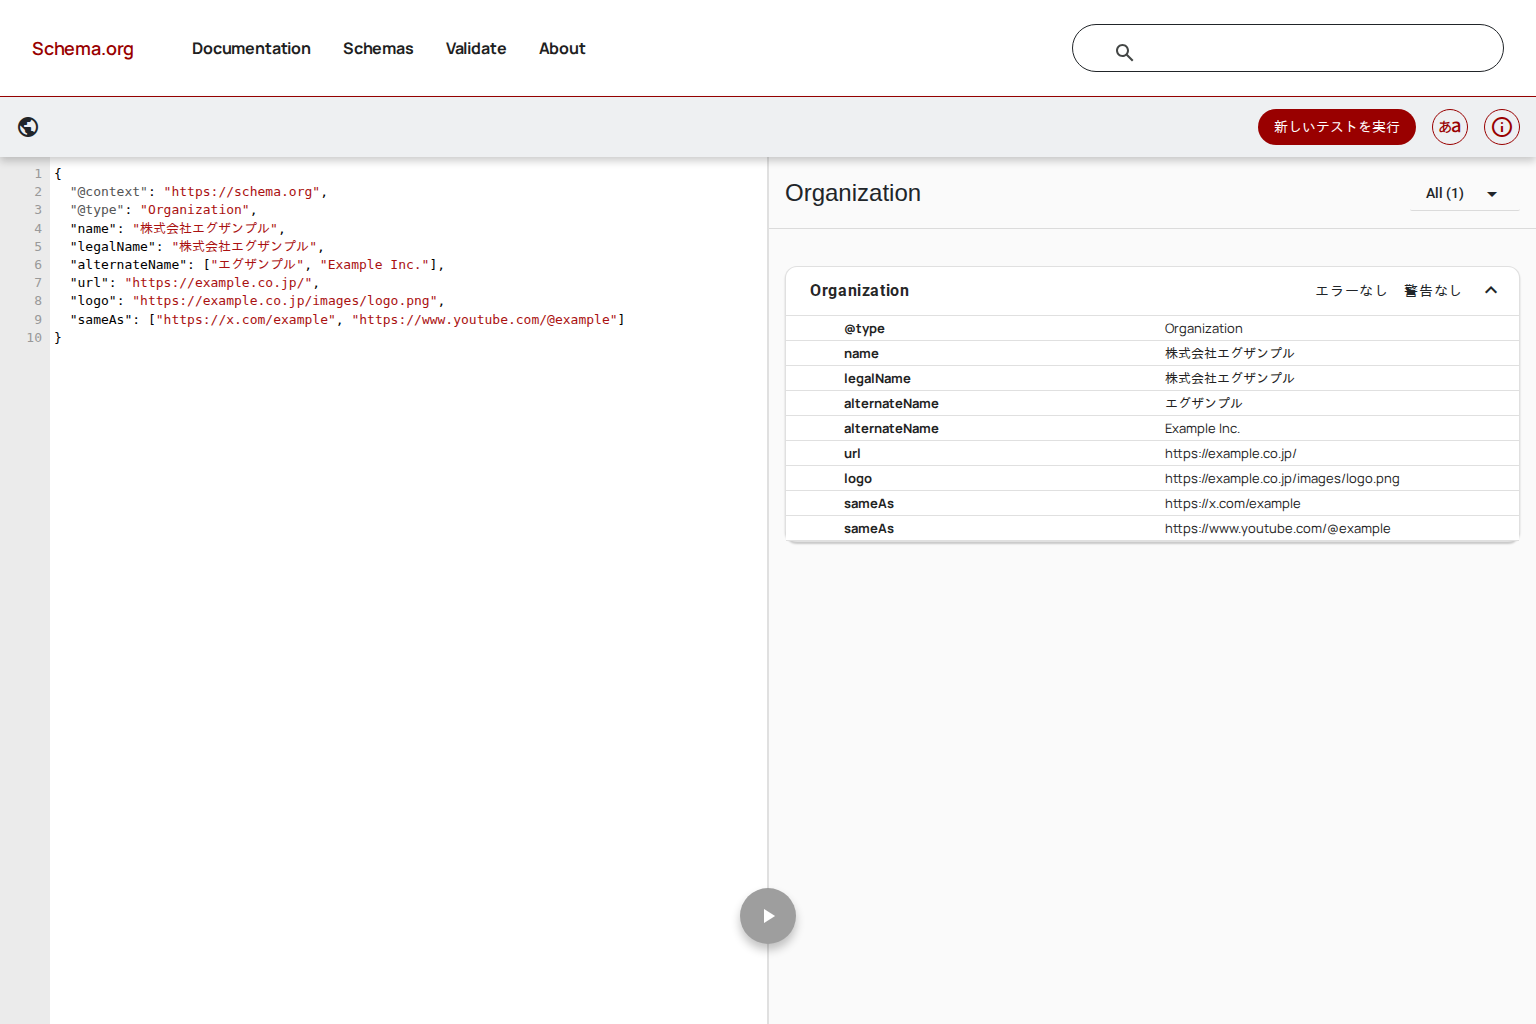Go to the Validate page
The image size is (1536, 1024).
(476, 49)
